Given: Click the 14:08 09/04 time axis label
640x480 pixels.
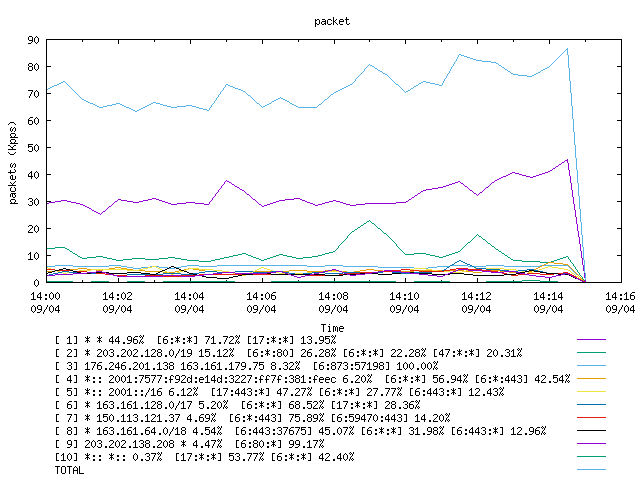Looking at the screenshot, I should pyautogui.click(x=333, y=302).
